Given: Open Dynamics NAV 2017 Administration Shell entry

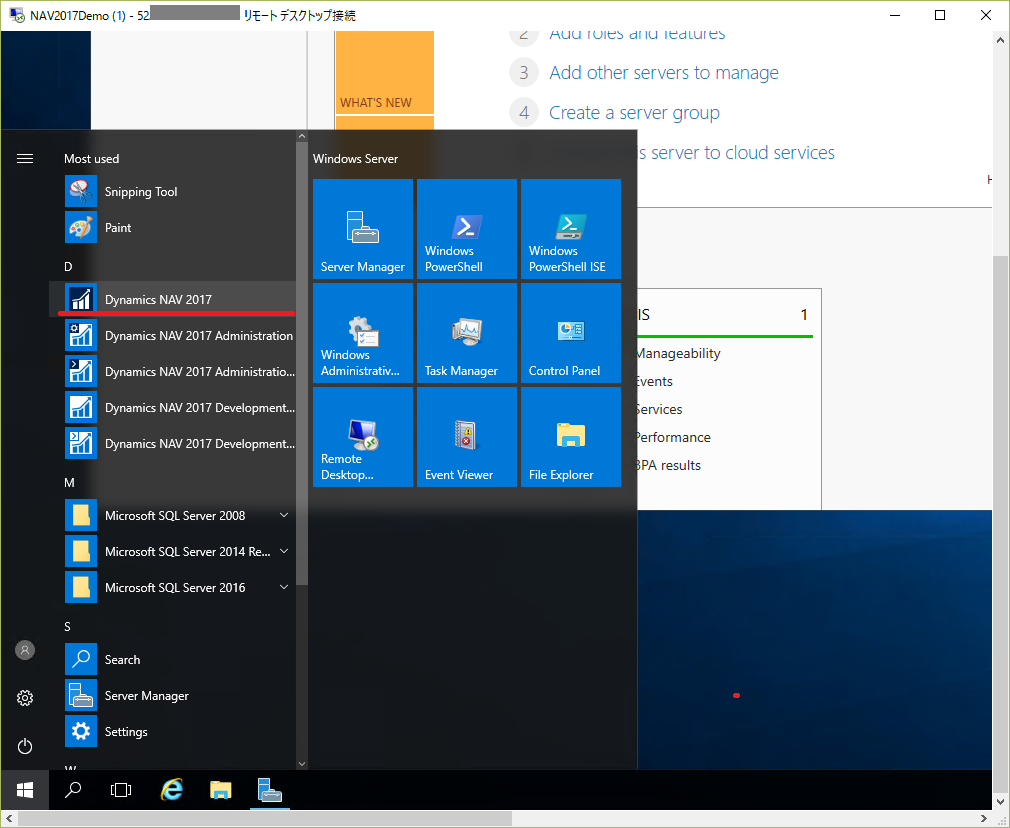Looking at the screenshot, I should [173, 372].
